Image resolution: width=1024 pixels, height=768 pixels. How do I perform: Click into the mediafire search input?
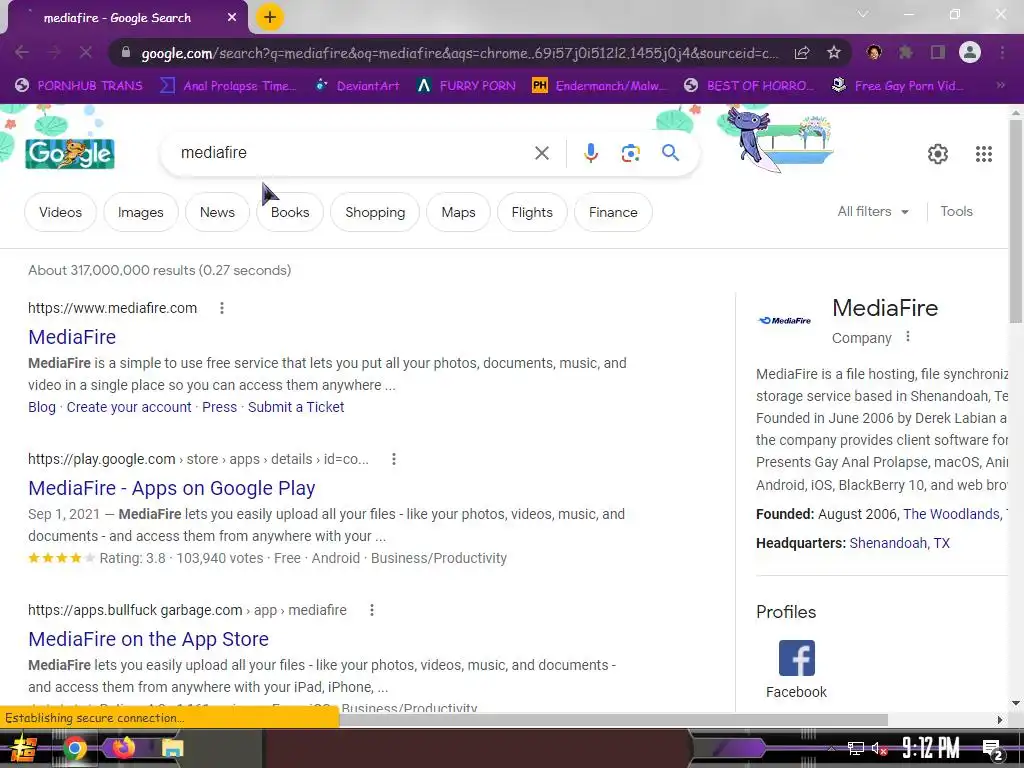(x=353, y=153)
